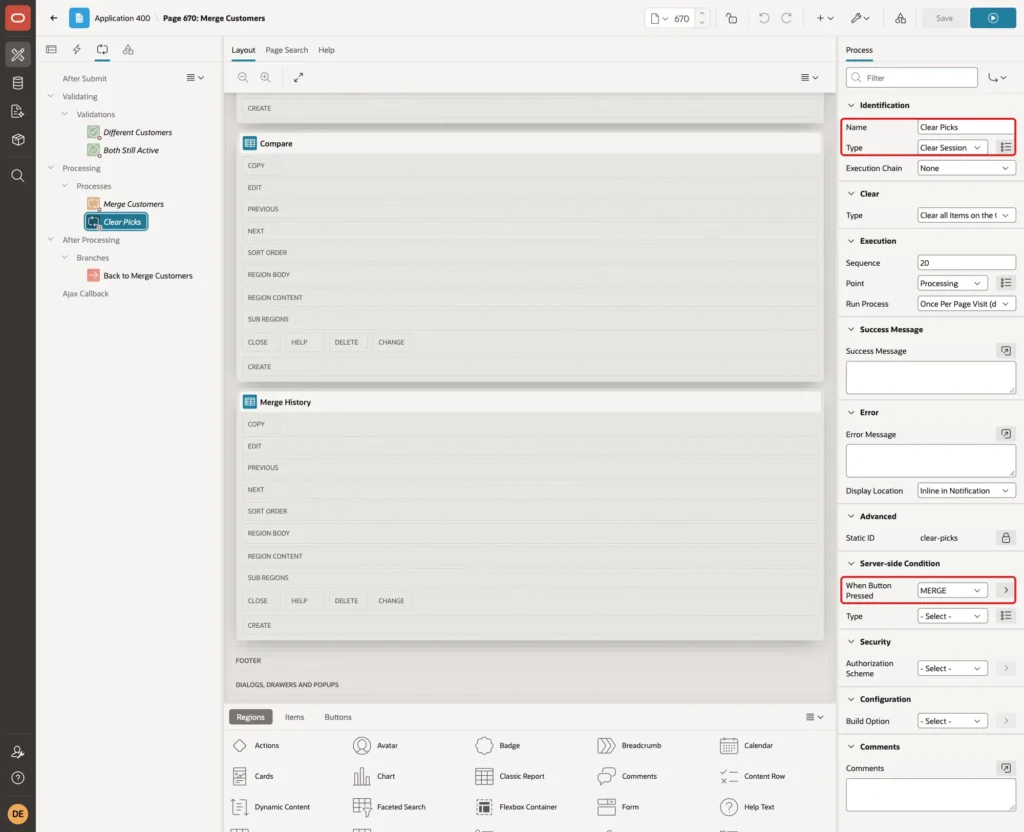Go to MERGE button arrow

click(1006, 590)
